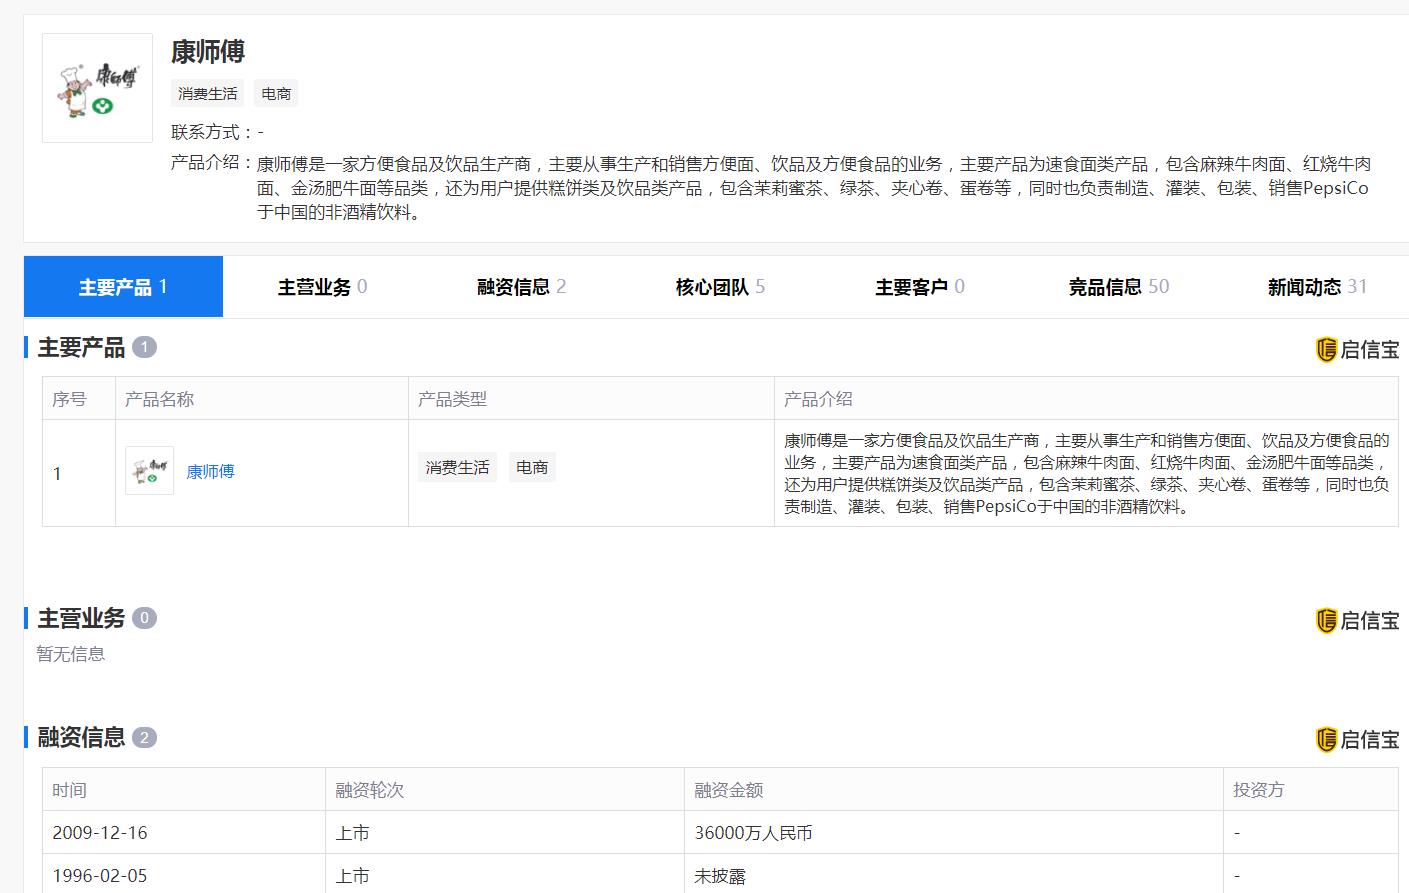Click the 融资轮次 column header
This screenshot has width=1409, height=893.
[x=505, y=789]
